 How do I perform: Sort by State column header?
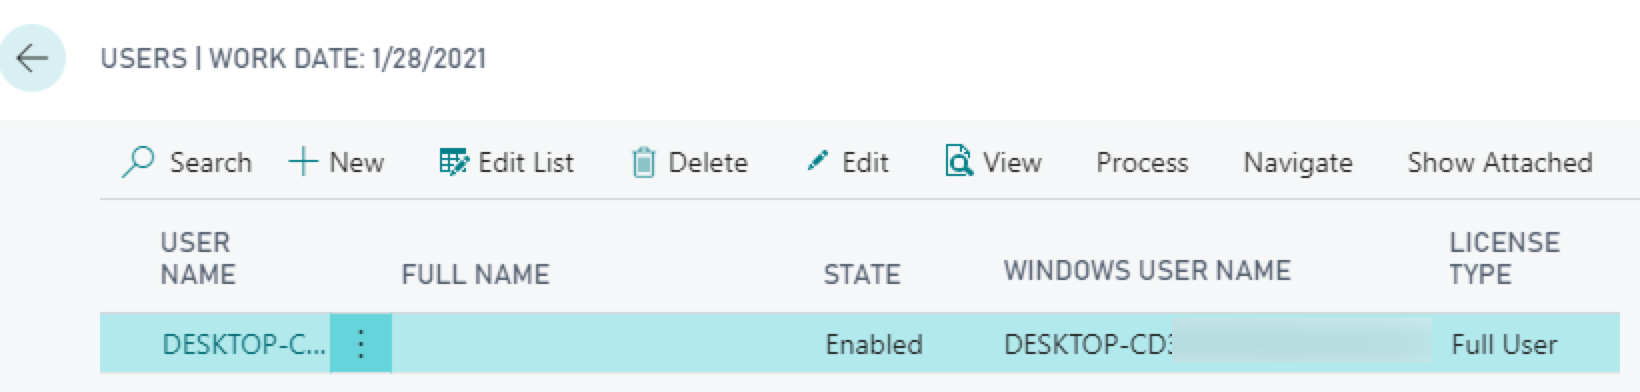pyautogui.click(x=862, y=274)
